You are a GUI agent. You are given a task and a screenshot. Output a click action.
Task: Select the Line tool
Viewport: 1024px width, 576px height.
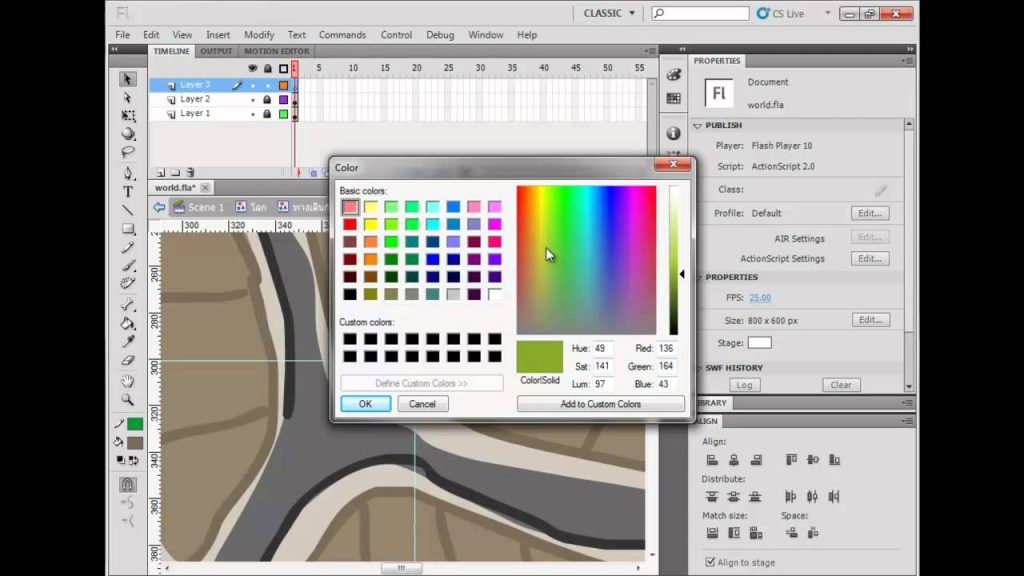(128, 210)
